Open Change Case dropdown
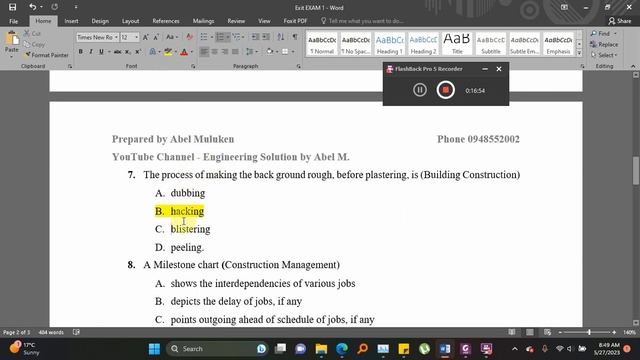Viewport: 640px width, 360px height. 172,37
